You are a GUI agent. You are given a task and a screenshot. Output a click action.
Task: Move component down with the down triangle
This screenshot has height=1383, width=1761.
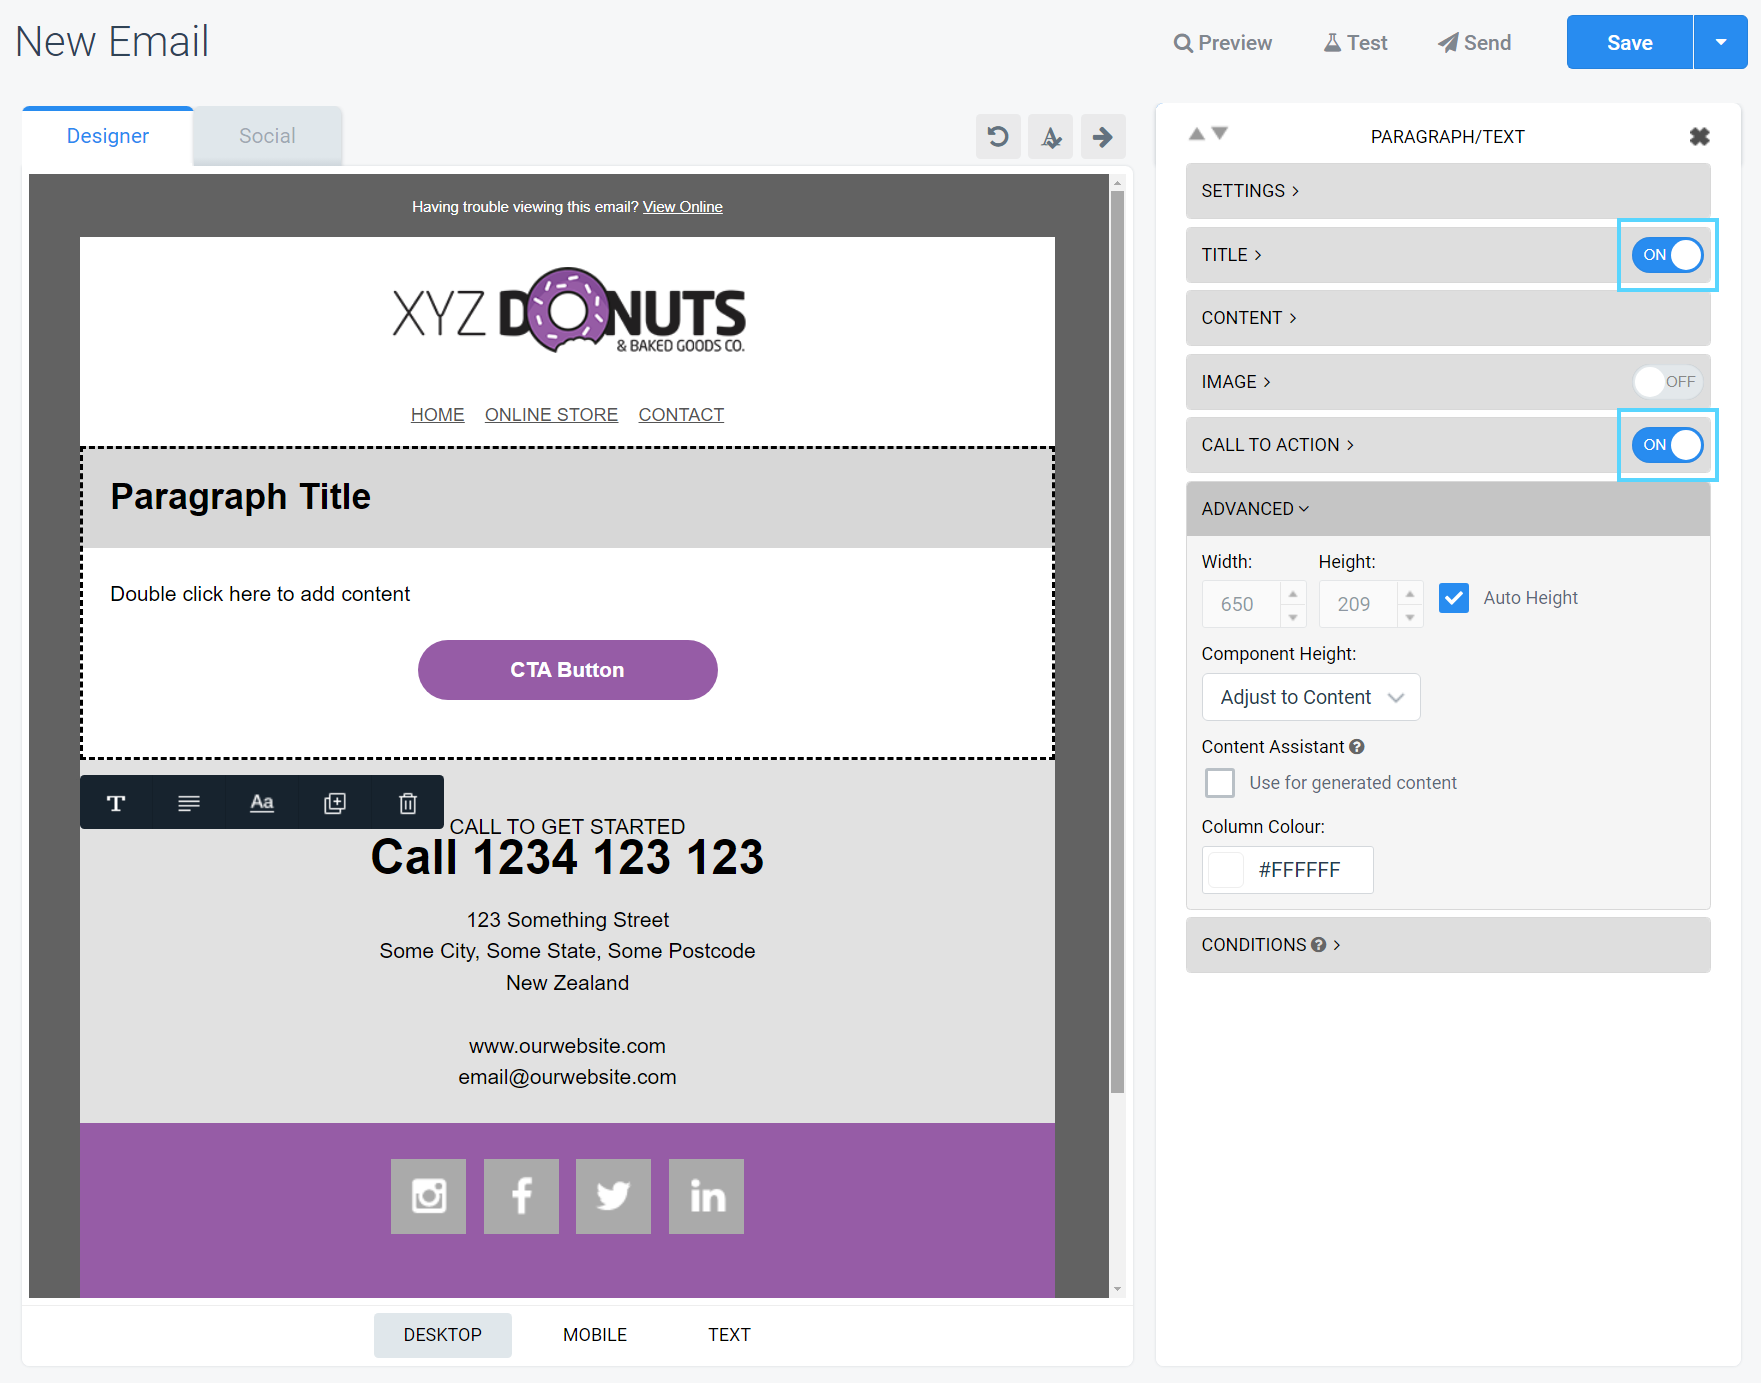point(1219,133)
